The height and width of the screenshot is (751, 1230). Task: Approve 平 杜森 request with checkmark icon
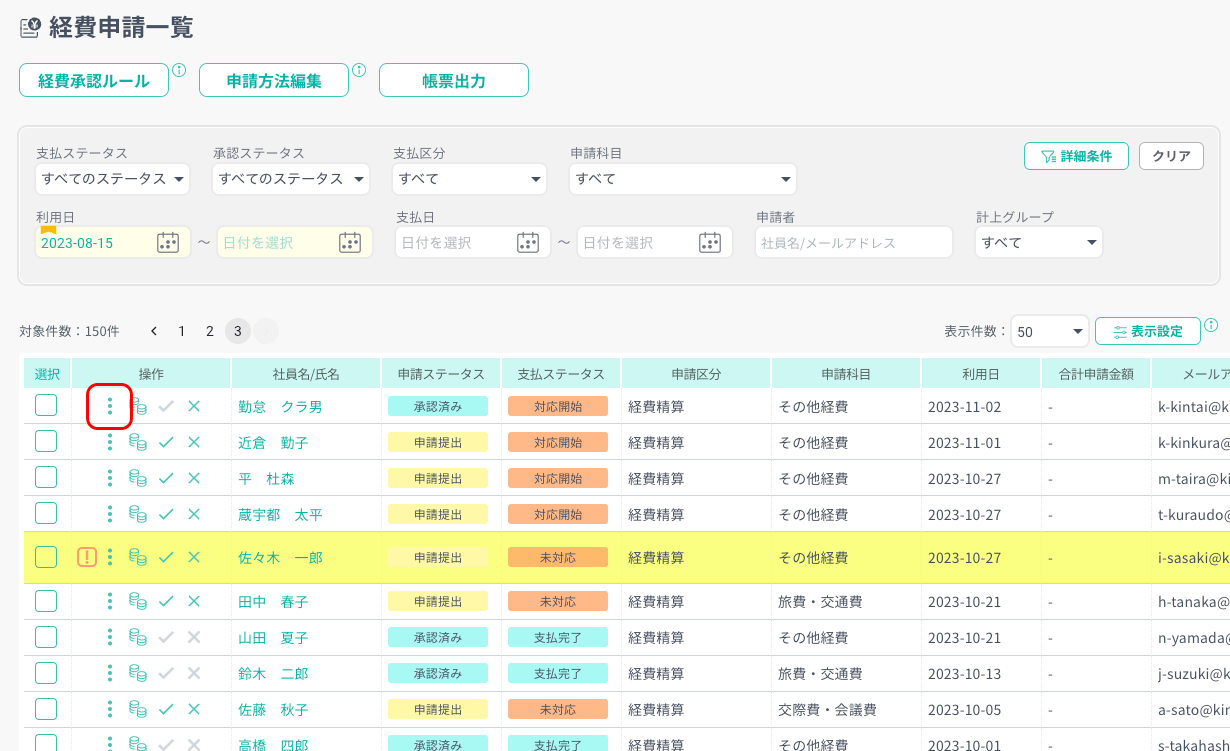(x=166, y=478)
